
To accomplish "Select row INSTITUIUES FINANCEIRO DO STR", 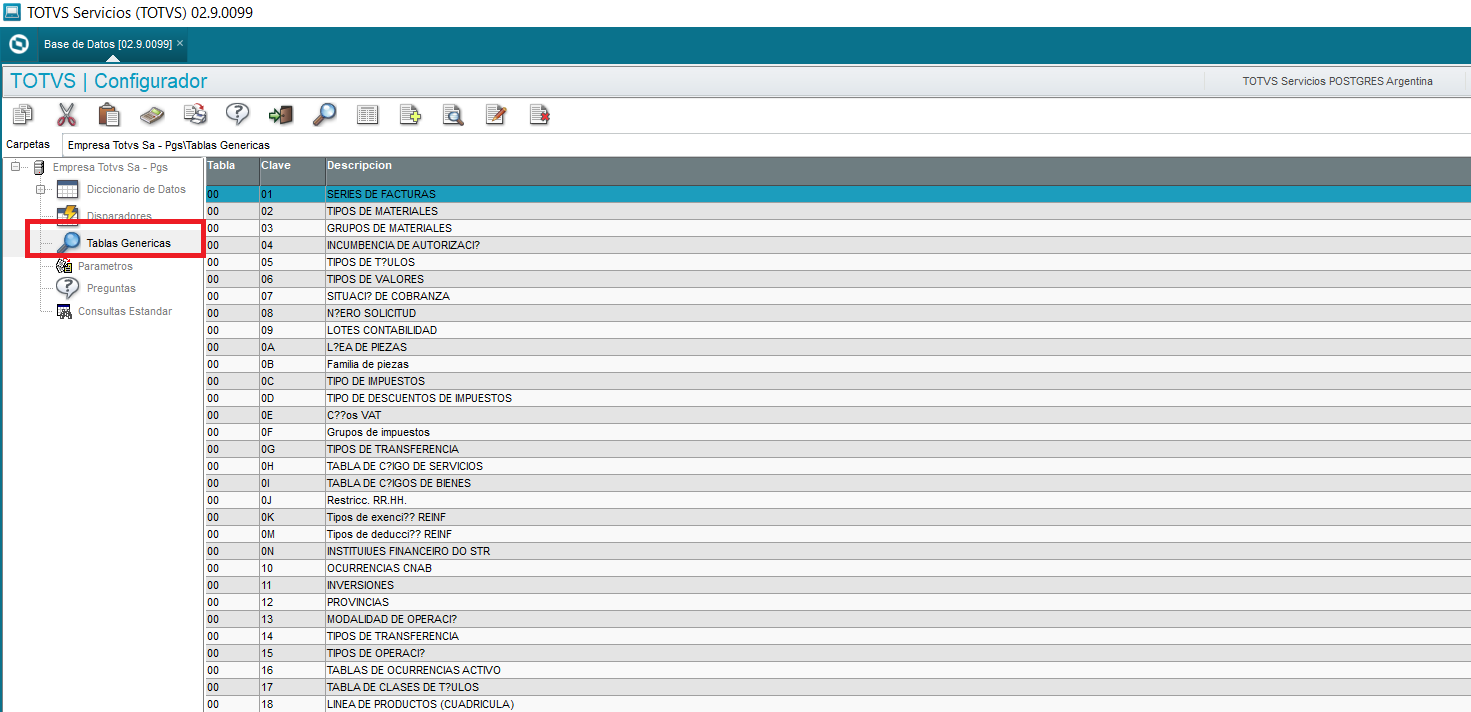I will (x=838, y=551).
